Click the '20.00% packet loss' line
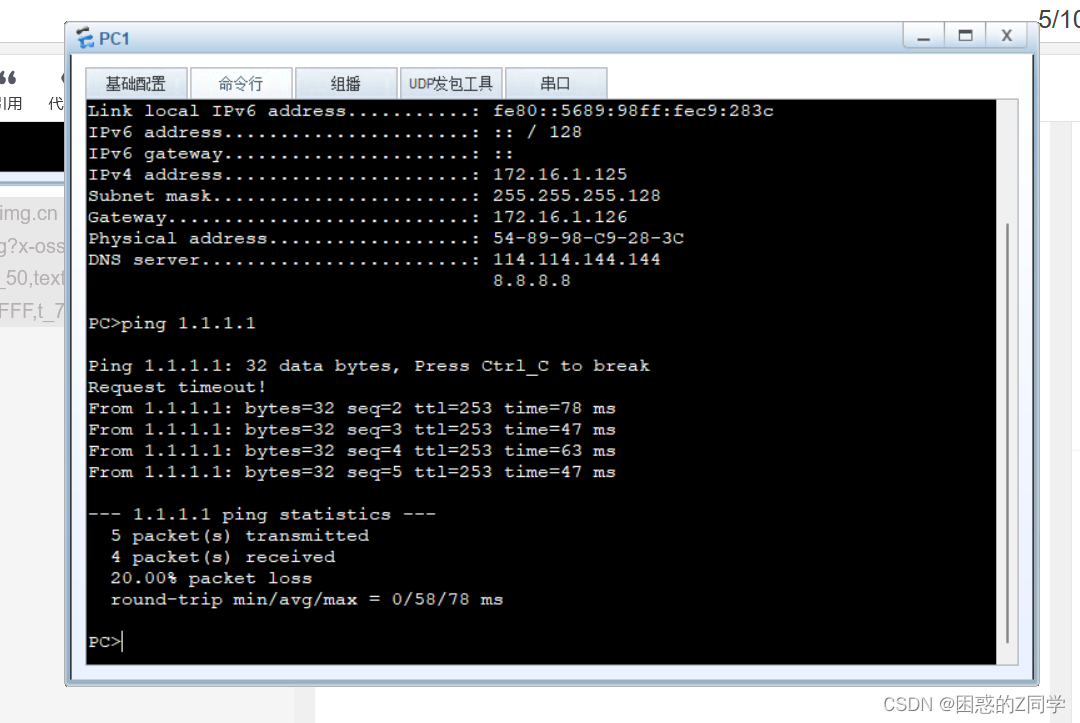This screenshot has height=723, width=1080. (x=211, y=578)
